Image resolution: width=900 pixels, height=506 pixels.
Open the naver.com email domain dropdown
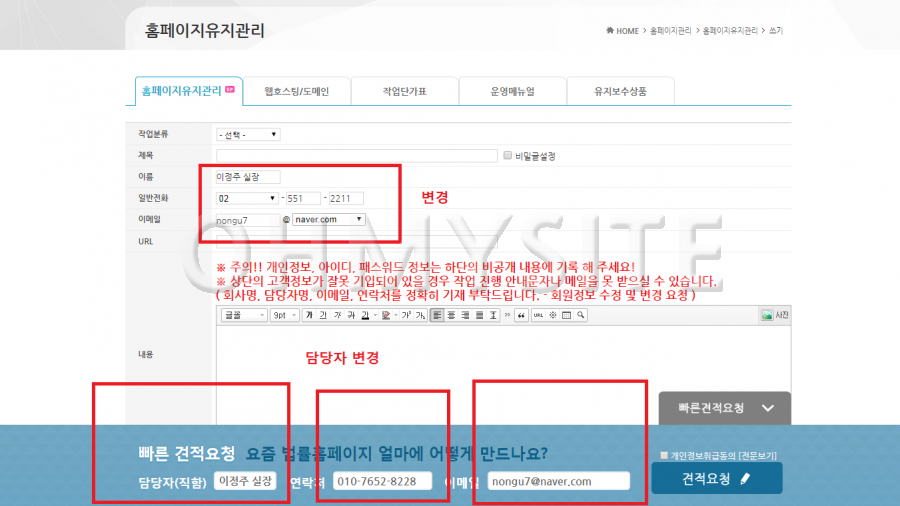[x=329, y=219]
